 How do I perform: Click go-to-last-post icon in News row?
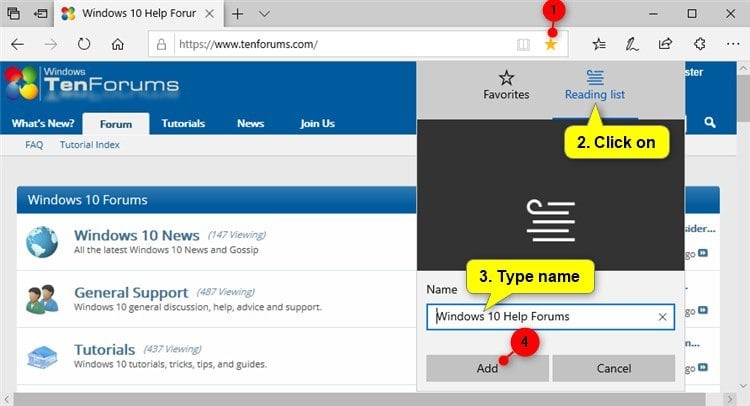pos(703,252)
